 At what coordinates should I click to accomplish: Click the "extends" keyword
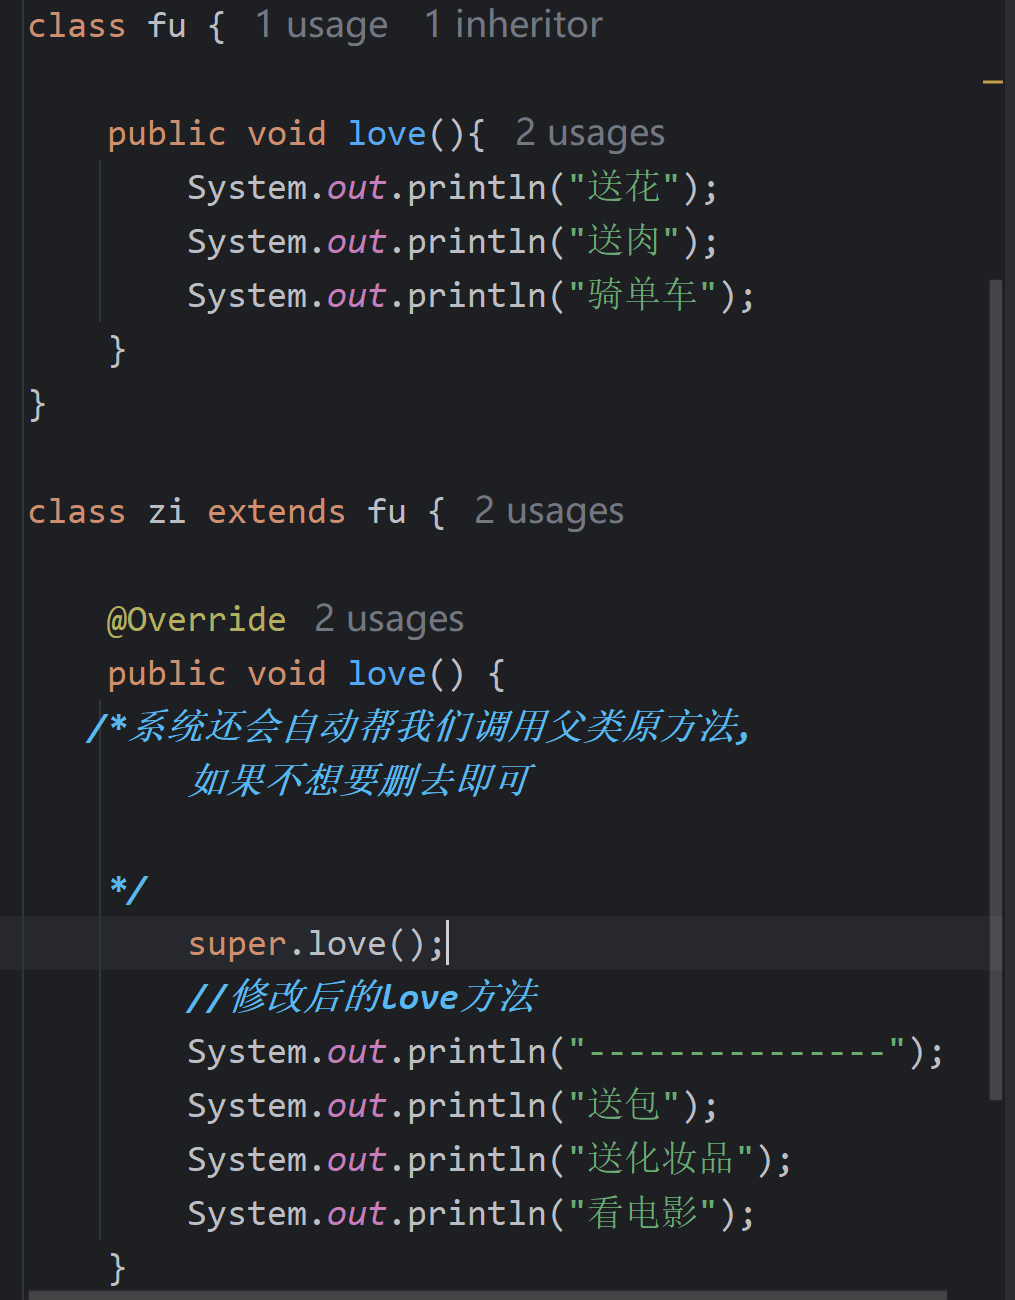276,511
